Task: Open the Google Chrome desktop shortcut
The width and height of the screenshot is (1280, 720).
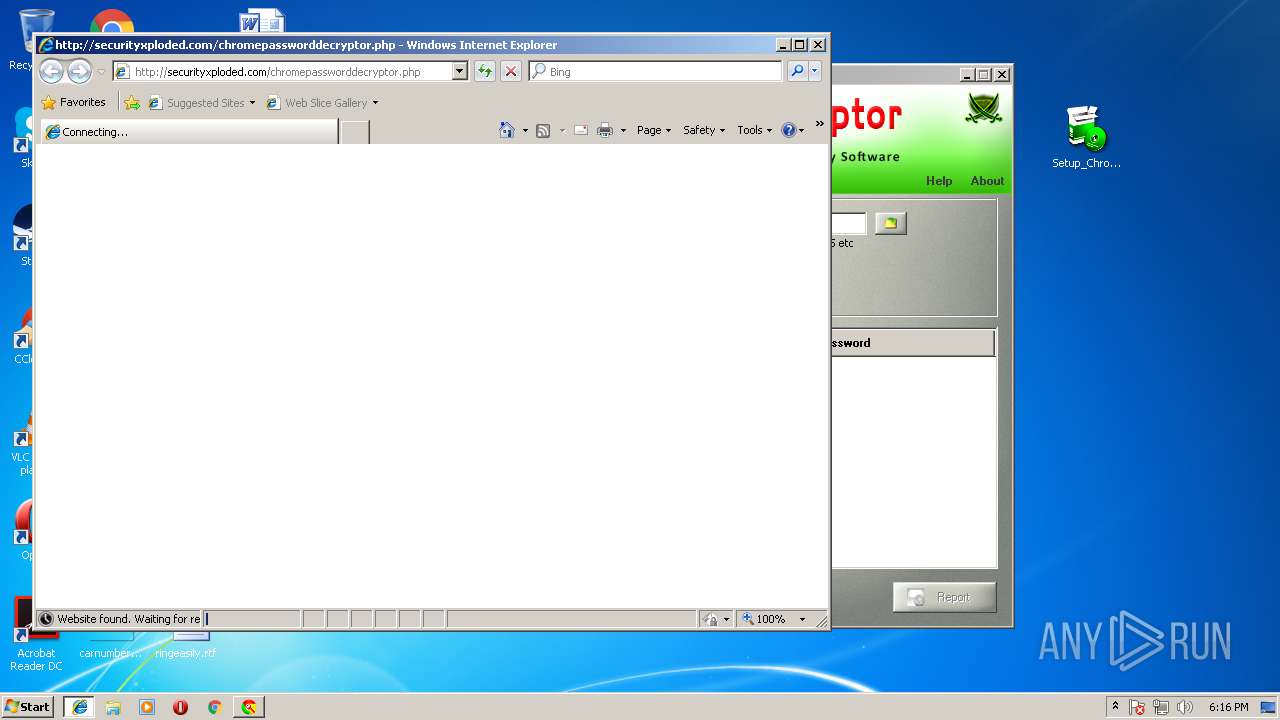Action: (x=112, y=22)
